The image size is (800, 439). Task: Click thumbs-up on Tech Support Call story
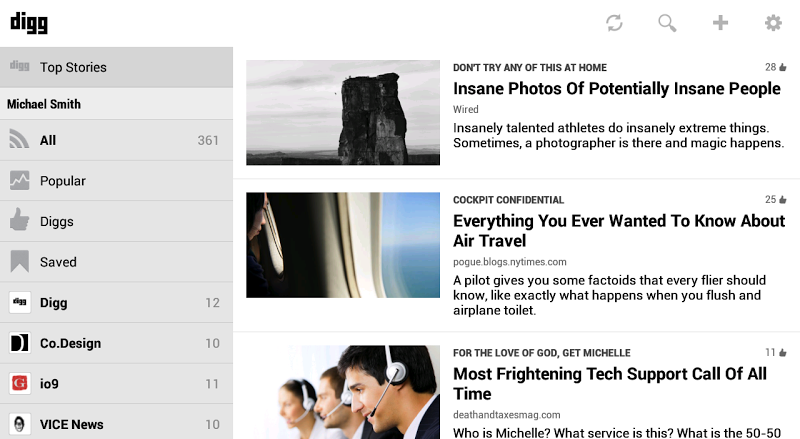(x=782, y=353)
